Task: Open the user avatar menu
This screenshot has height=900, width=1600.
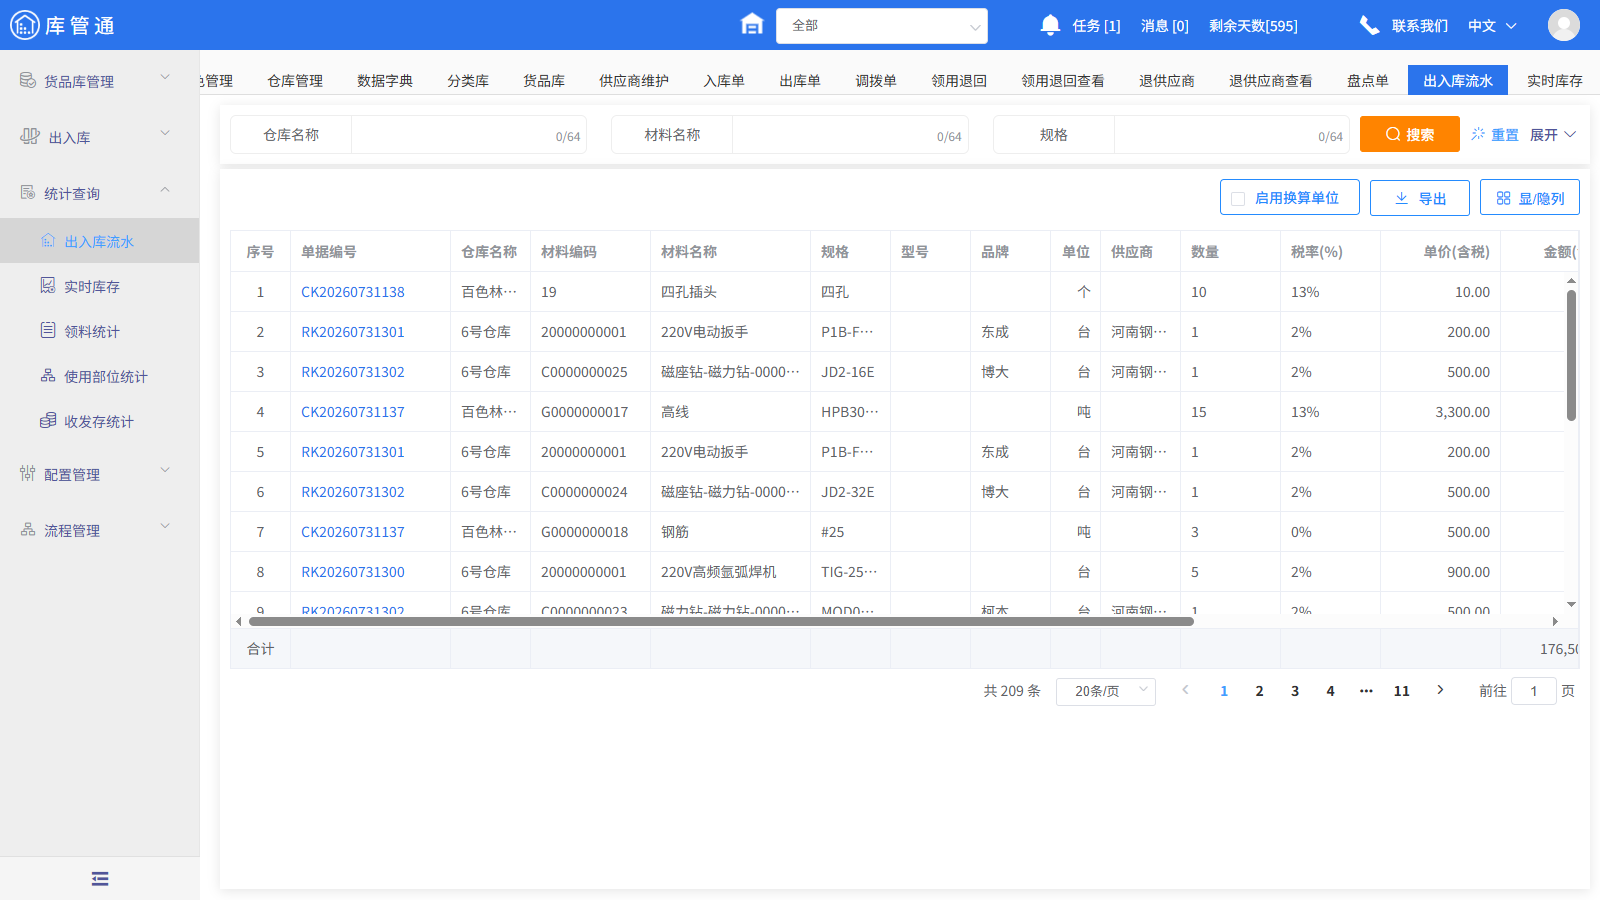Action: (x=1564, y=25)
